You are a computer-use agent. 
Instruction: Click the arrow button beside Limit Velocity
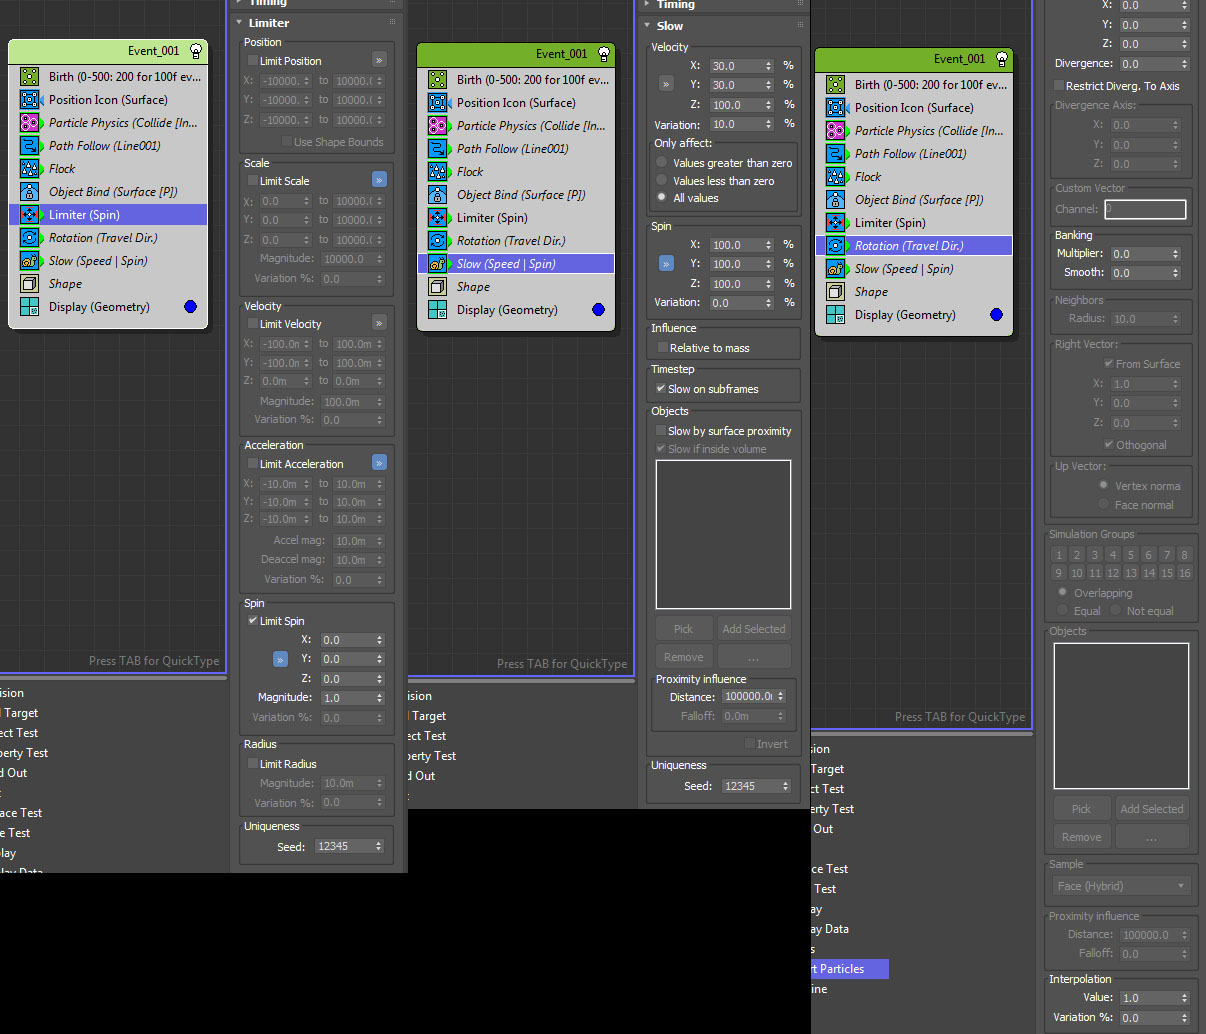379,323
